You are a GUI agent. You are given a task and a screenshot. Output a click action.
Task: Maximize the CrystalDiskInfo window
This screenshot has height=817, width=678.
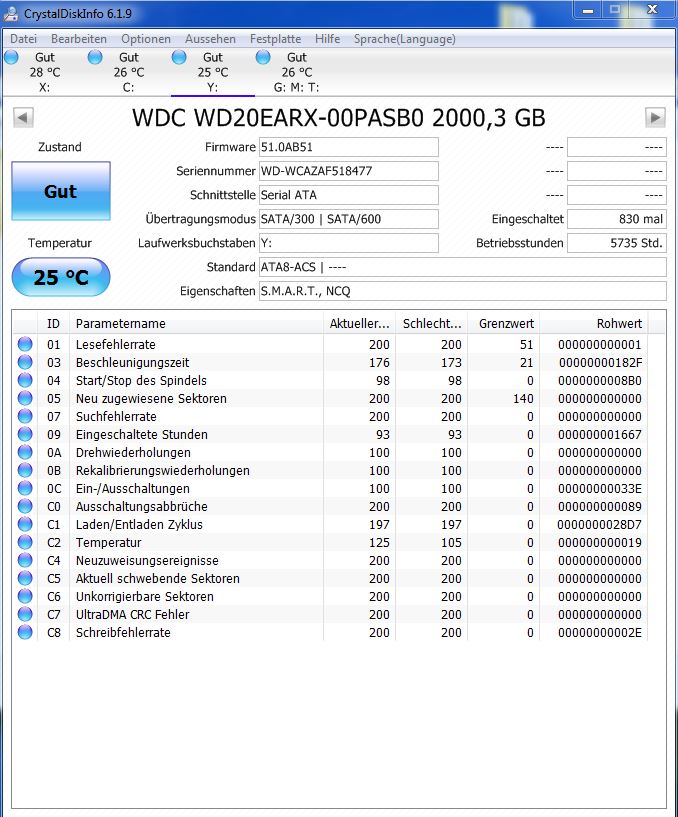(x=615, y=10)
